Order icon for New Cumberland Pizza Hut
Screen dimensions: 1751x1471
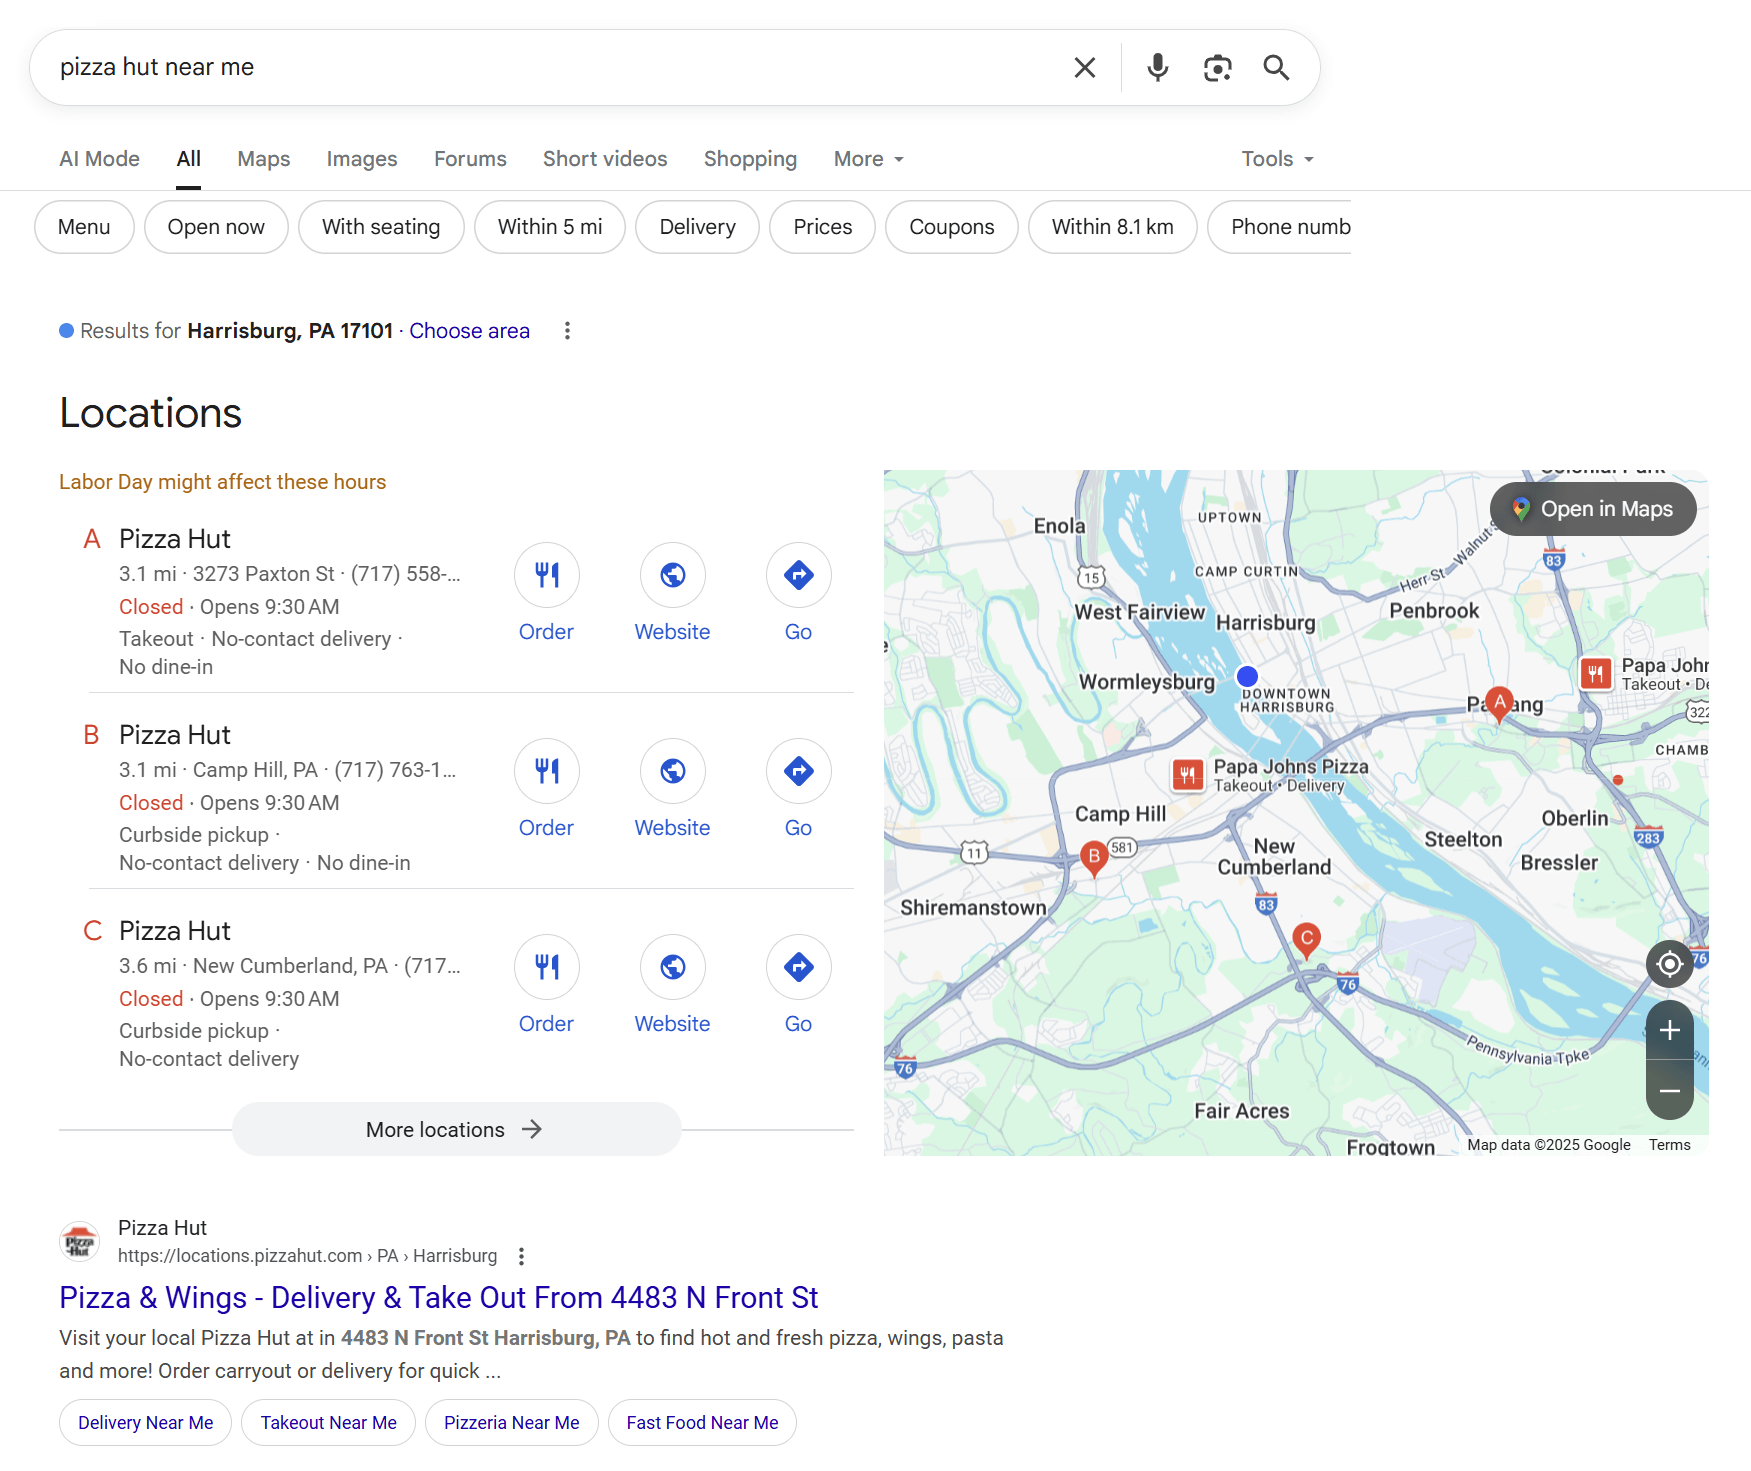coord(546,967)
